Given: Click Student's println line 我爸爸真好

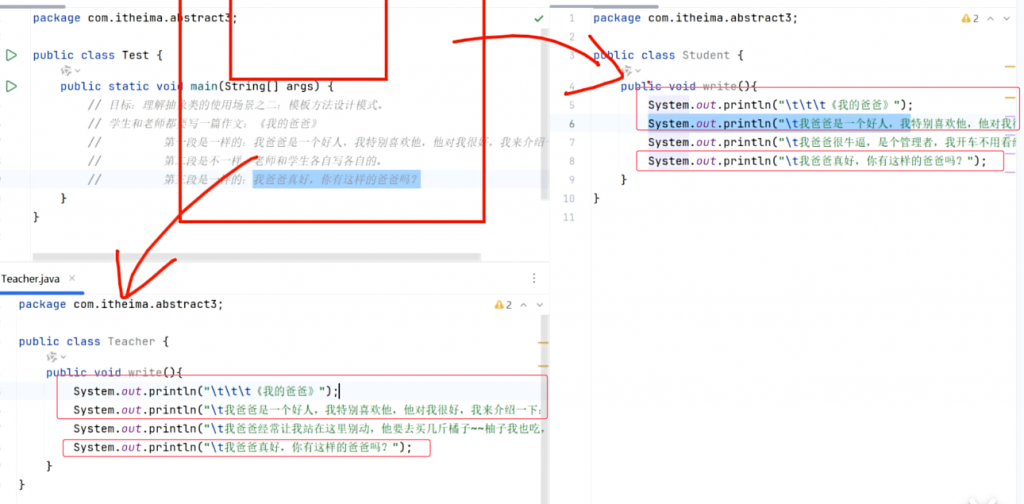Looking at the screenshot, I should [x=817, y=161].
